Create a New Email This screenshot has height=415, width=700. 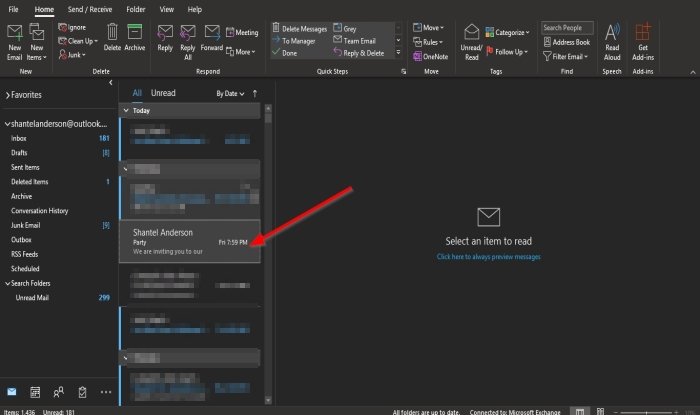coord(15,42)
